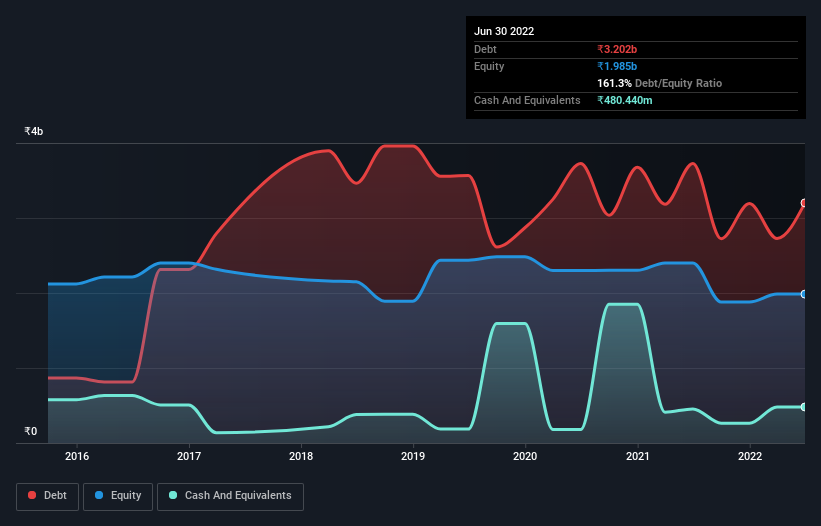
Task: Click the 2016 x-axis label
Action: [77, 456]
